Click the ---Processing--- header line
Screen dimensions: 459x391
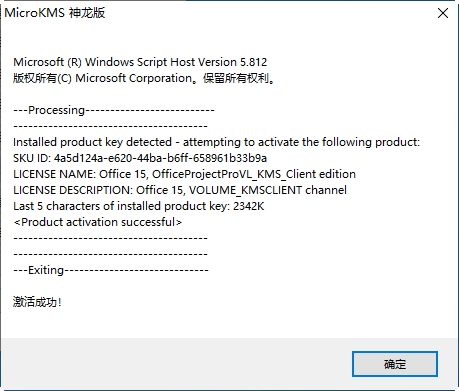coord(114,110)
